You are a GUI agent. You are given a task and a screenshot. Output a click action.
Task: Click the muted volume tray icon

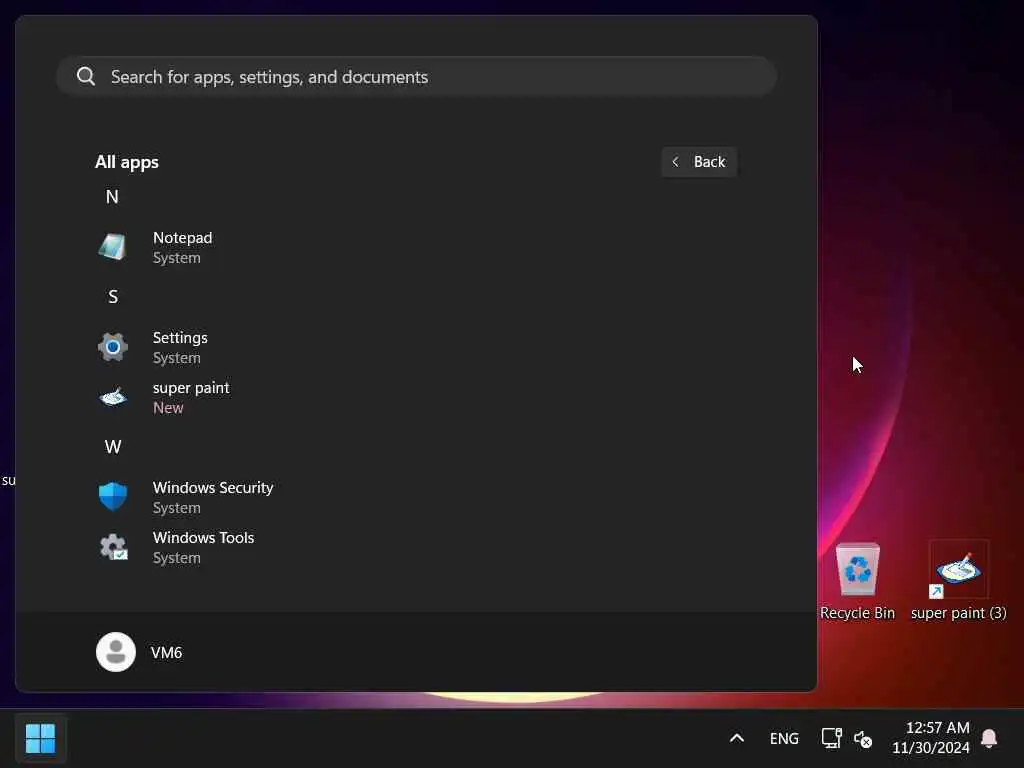click(863, 739)
